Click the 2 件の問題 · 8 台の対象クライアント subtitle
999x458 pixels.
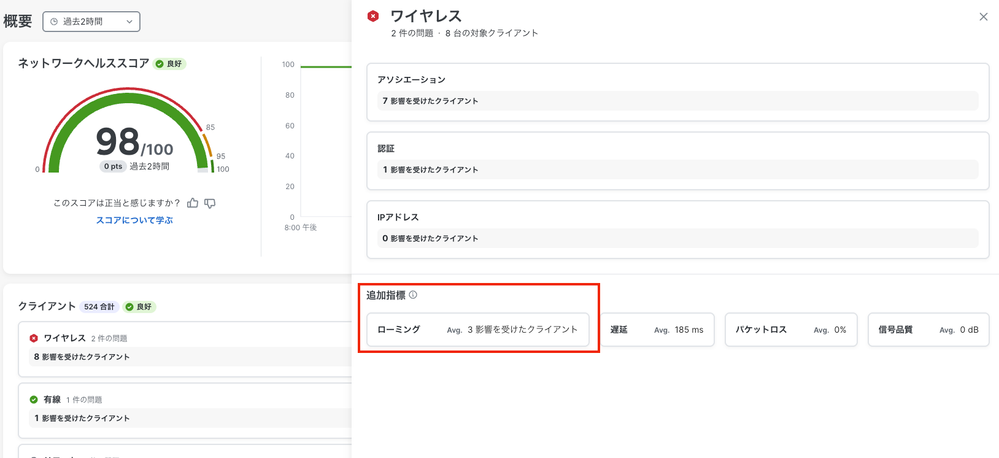tap(464, 33)
